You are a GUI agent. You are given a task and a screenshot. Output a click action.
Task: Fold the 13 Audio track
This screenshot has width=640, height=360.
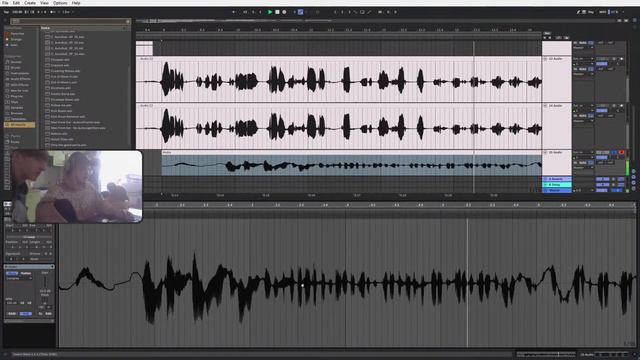click(546, 59)
